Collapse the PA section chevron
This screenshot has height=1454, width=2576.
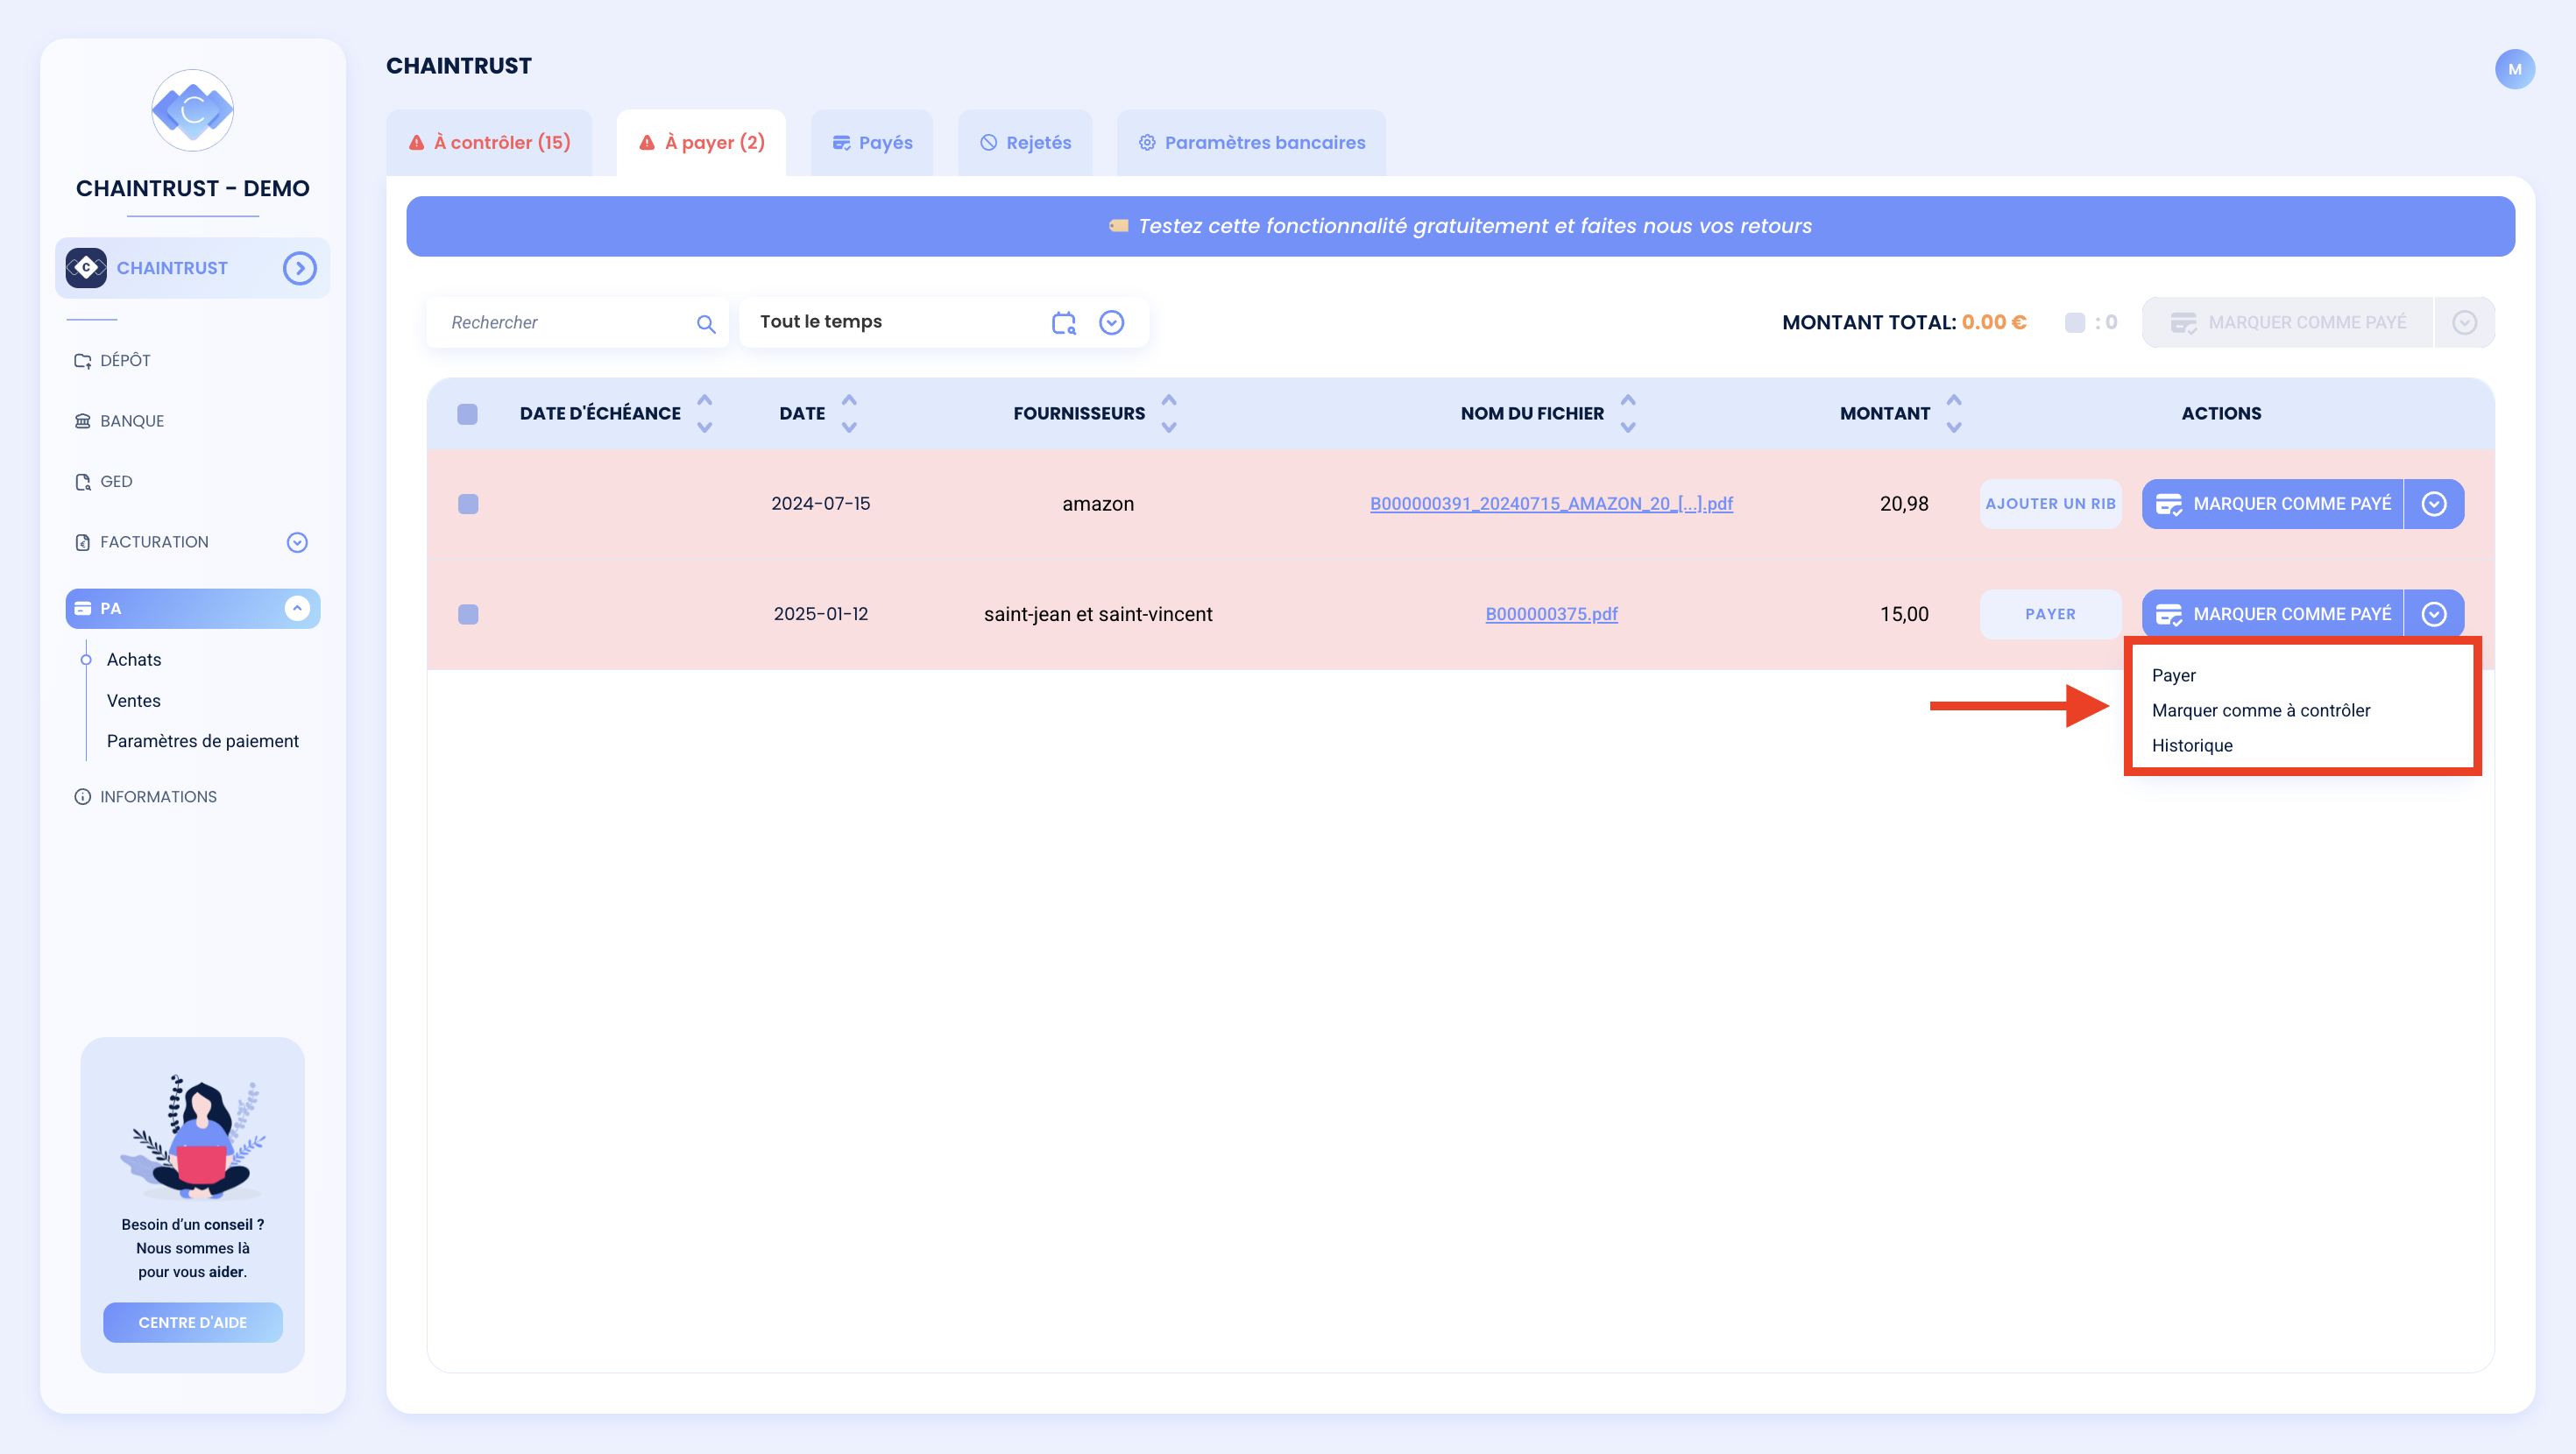tap(297, 608)
